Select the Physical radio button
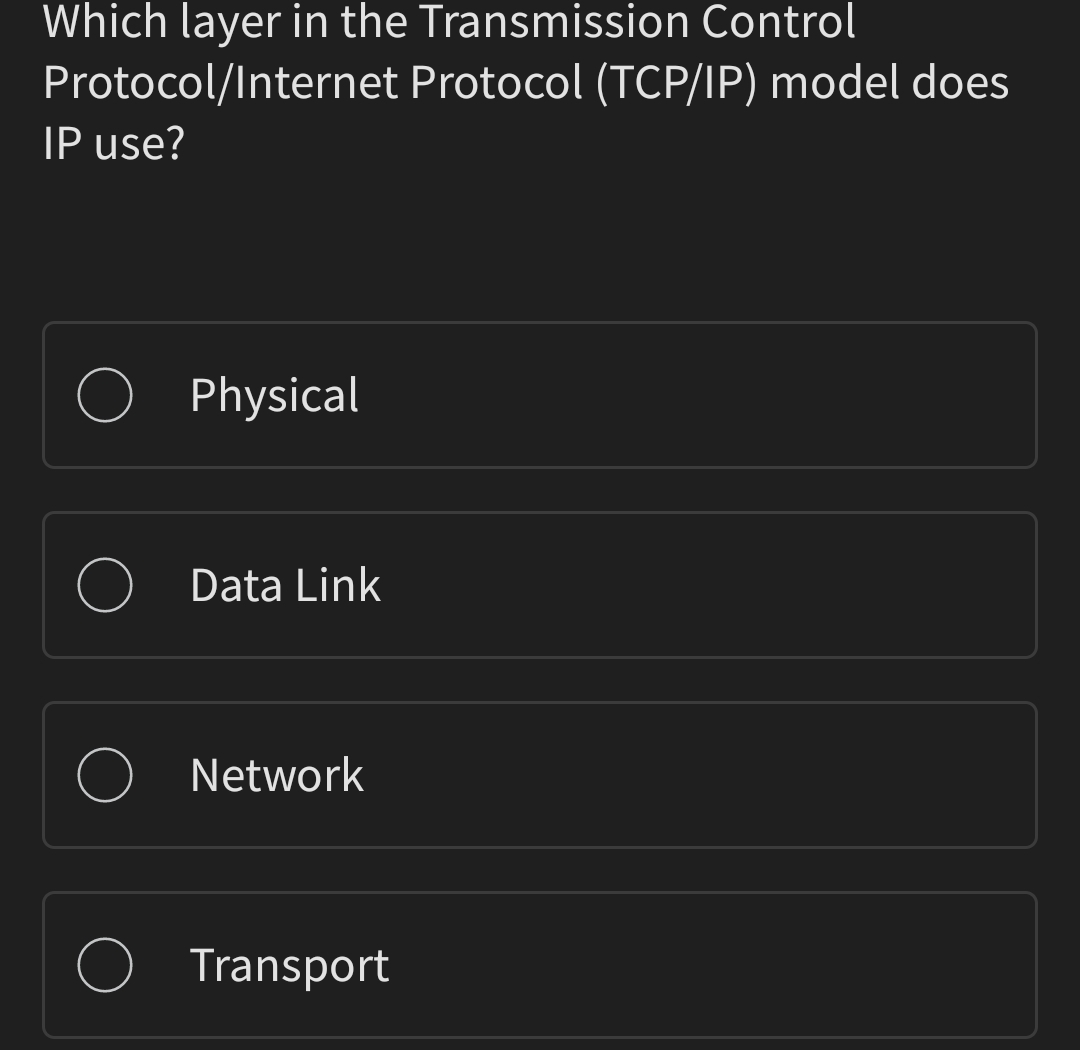Image resolution: width=1080 pixels, height=1050 pixels. tap(104, 394)
